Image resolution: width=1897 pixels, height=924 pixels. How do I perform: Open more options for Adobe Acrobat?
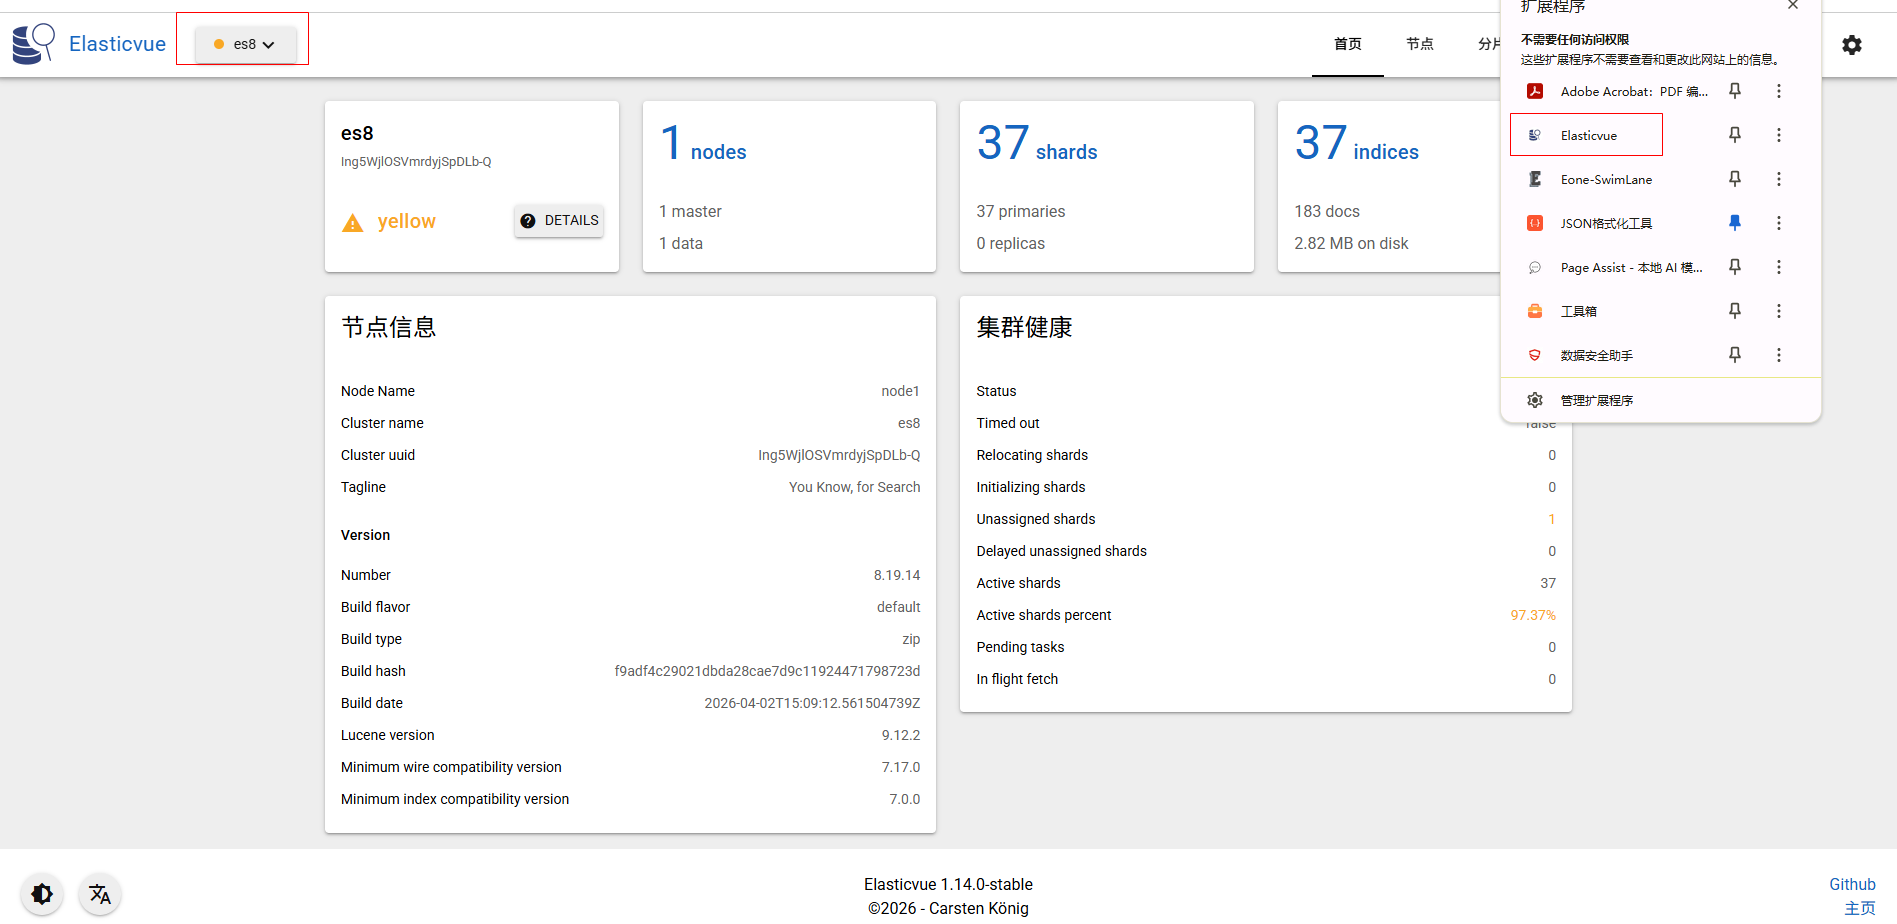pyautogui.click(x=1779, y=91)
